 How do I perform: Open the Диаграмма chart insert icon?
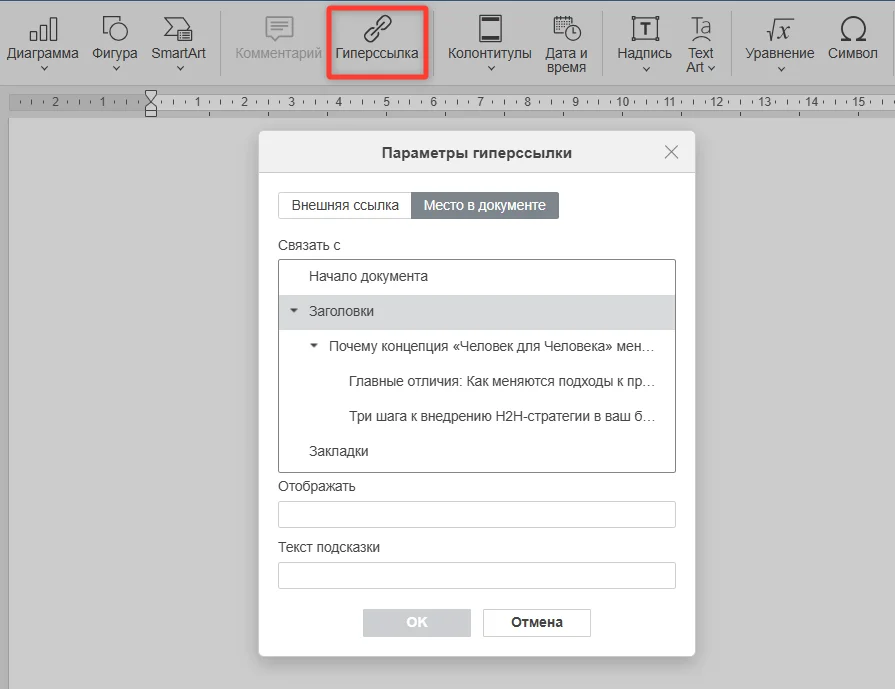pyautogui.click(x=43, y=30)
